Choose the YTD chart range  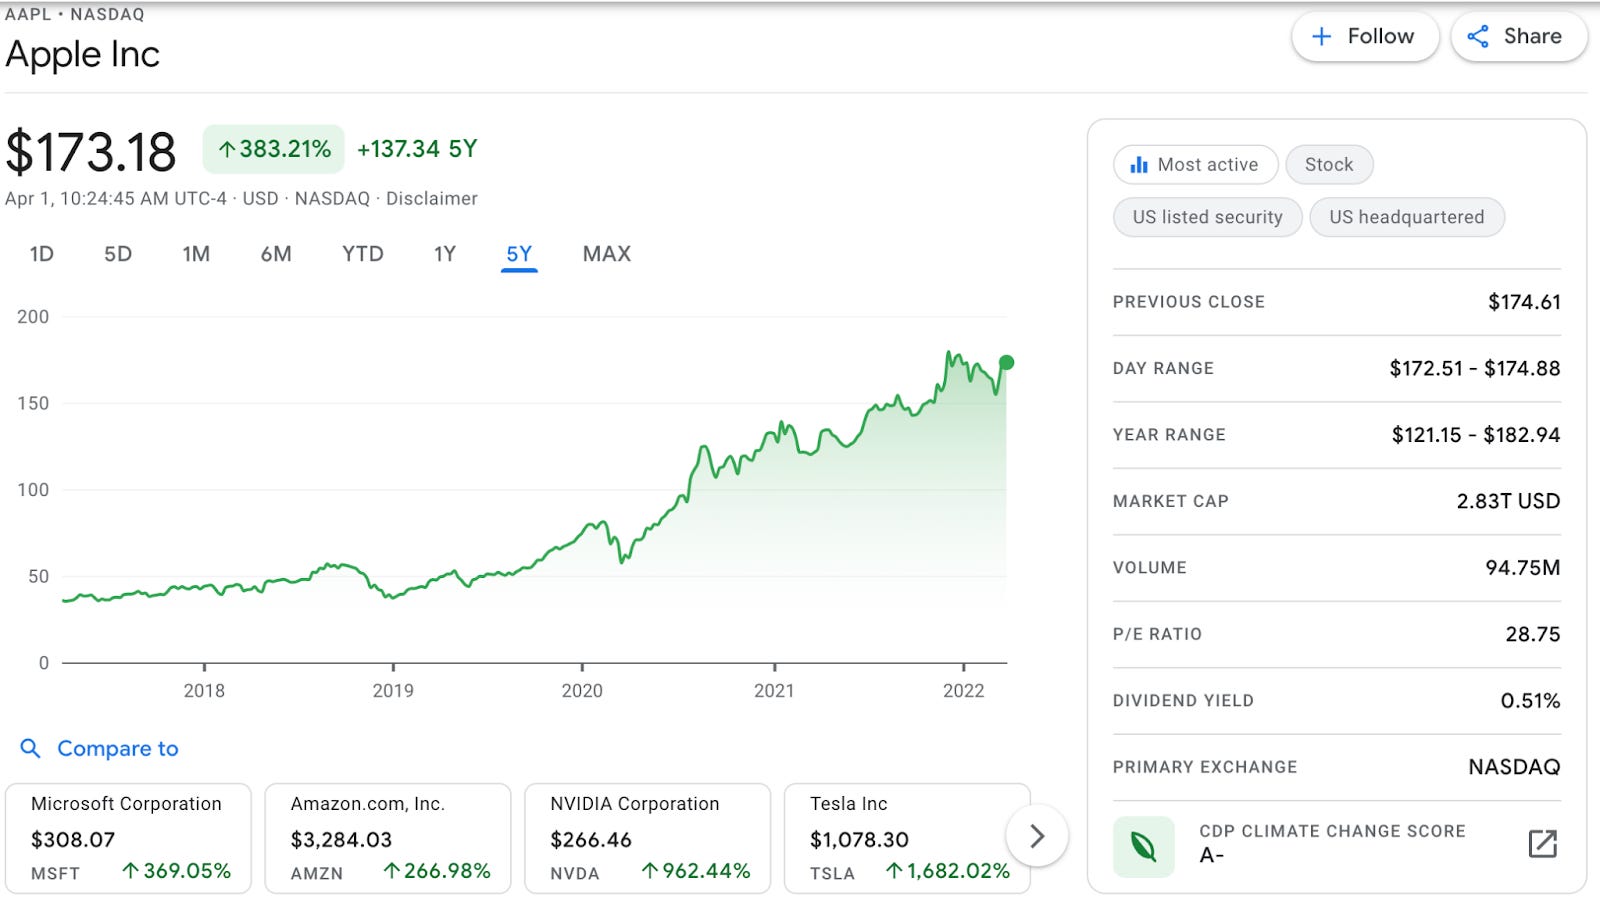tap(363, 254)
